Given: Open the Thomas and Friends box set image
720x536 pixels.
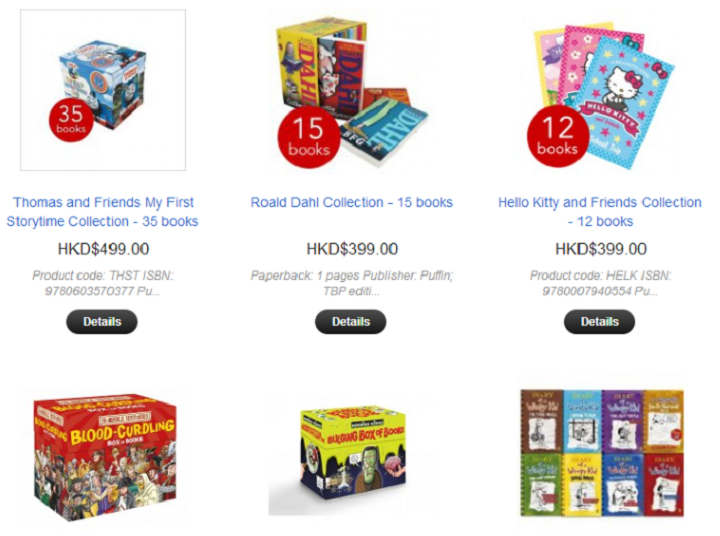Looking at the screenshot, I should pyautogui.click(x=103, y=90).
